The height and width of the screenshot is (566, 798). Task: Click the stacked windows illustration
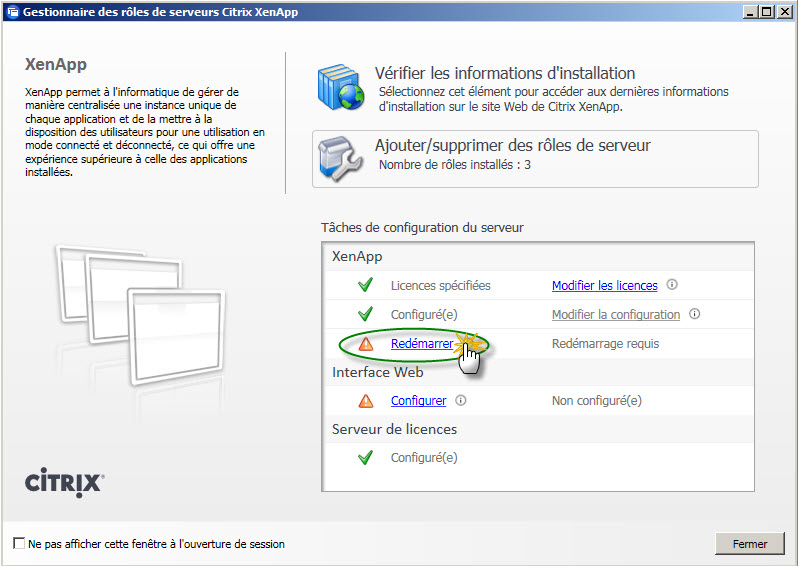tap(141, 315)
